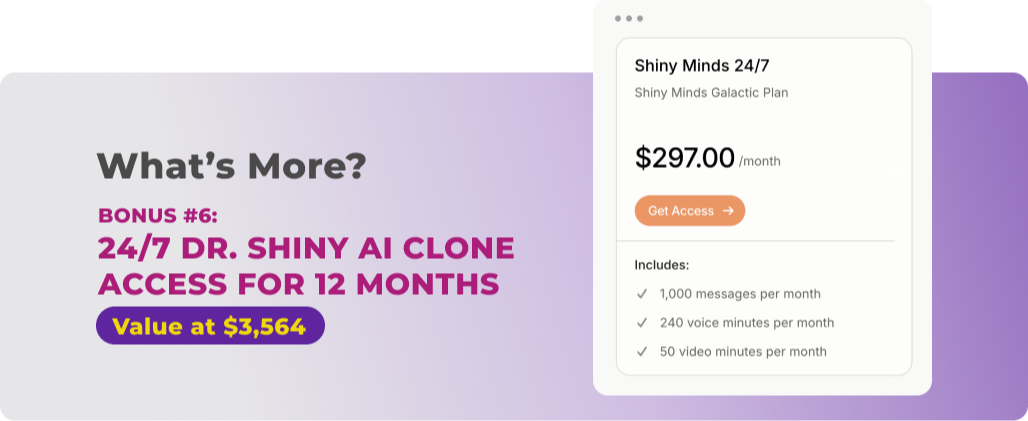Click the checkmark beside 1,000 messages
This screenshot has height=421, width=1028.
pyautogui.click(x=642, y=294)
